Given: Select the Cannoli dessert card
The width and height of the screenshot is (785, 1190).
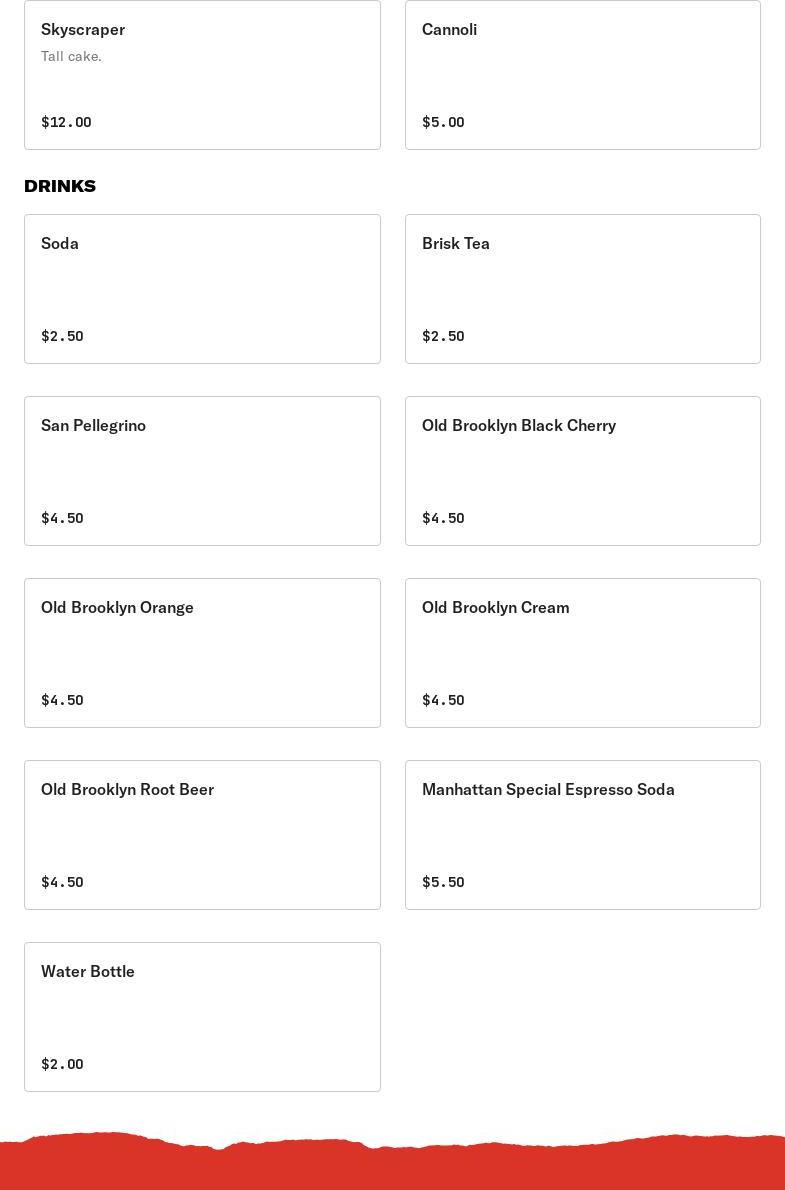Looking at the screenshot, I should click(582, 75).
